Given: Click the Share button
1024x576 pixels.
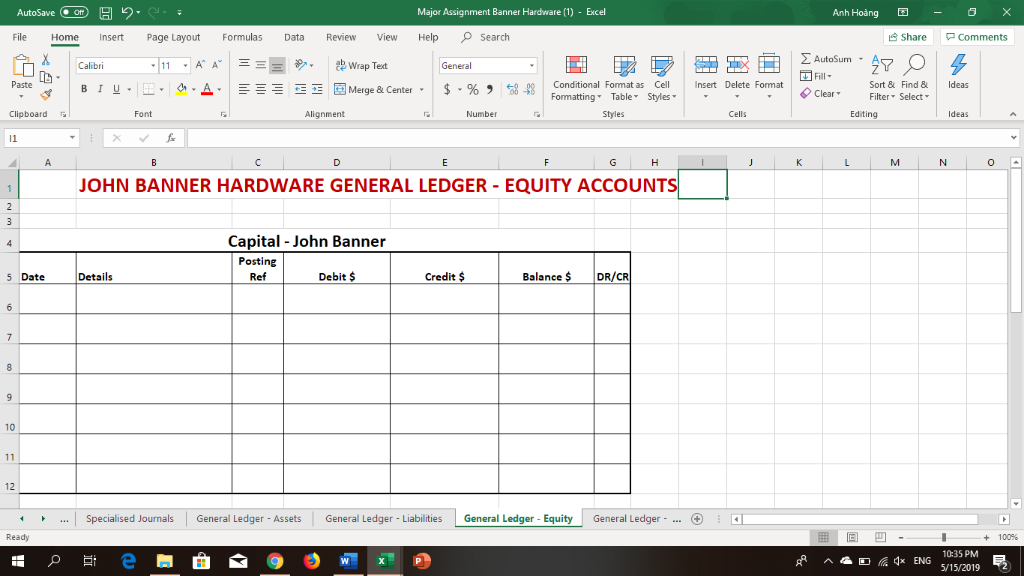Looking at the screenshot, I should tap(906, 36).
